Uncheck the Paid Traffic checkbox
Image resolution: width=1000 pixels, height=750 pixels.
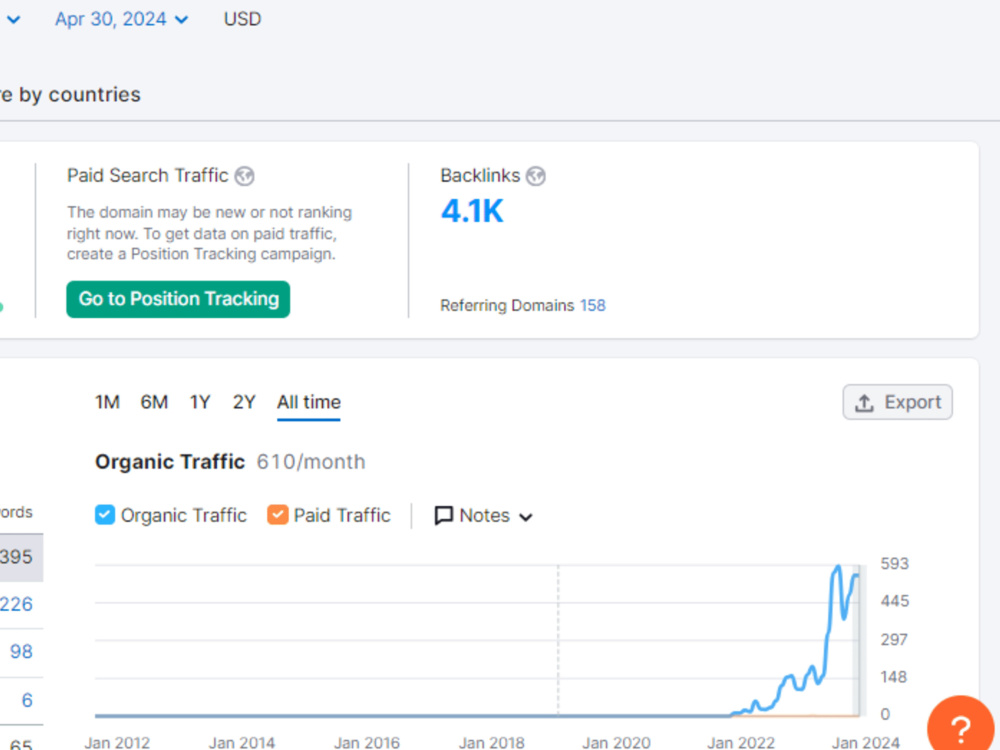[x=277, y=515]
